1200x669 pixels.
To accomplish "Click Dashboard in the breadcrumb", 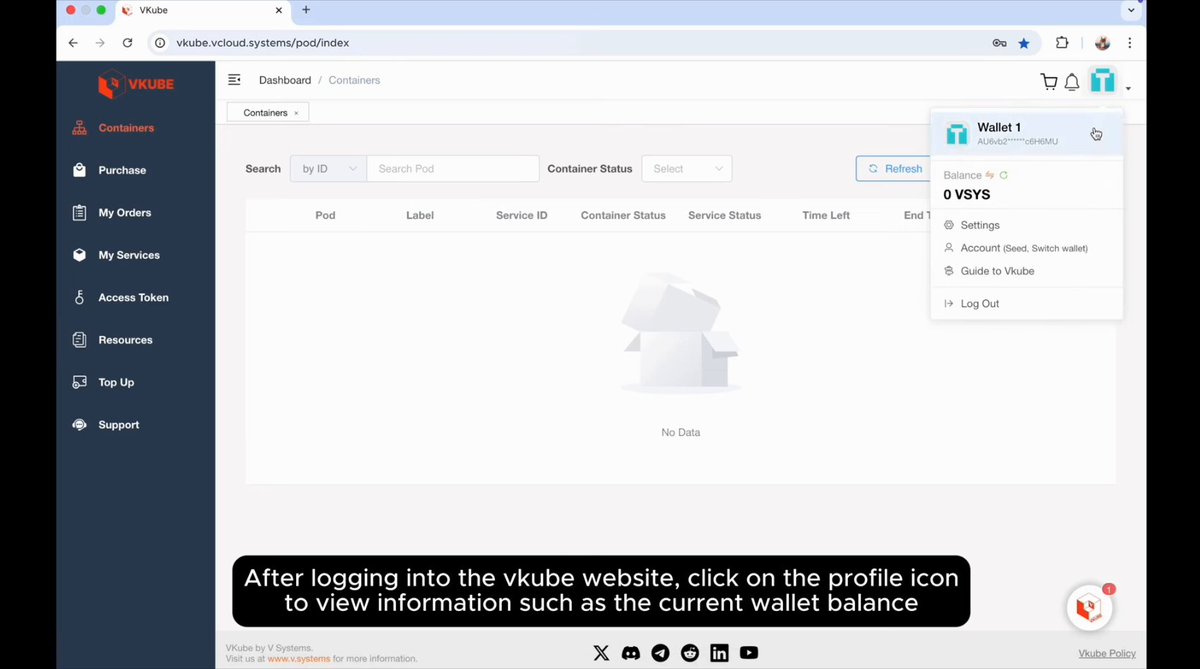I will click(285, 80).
